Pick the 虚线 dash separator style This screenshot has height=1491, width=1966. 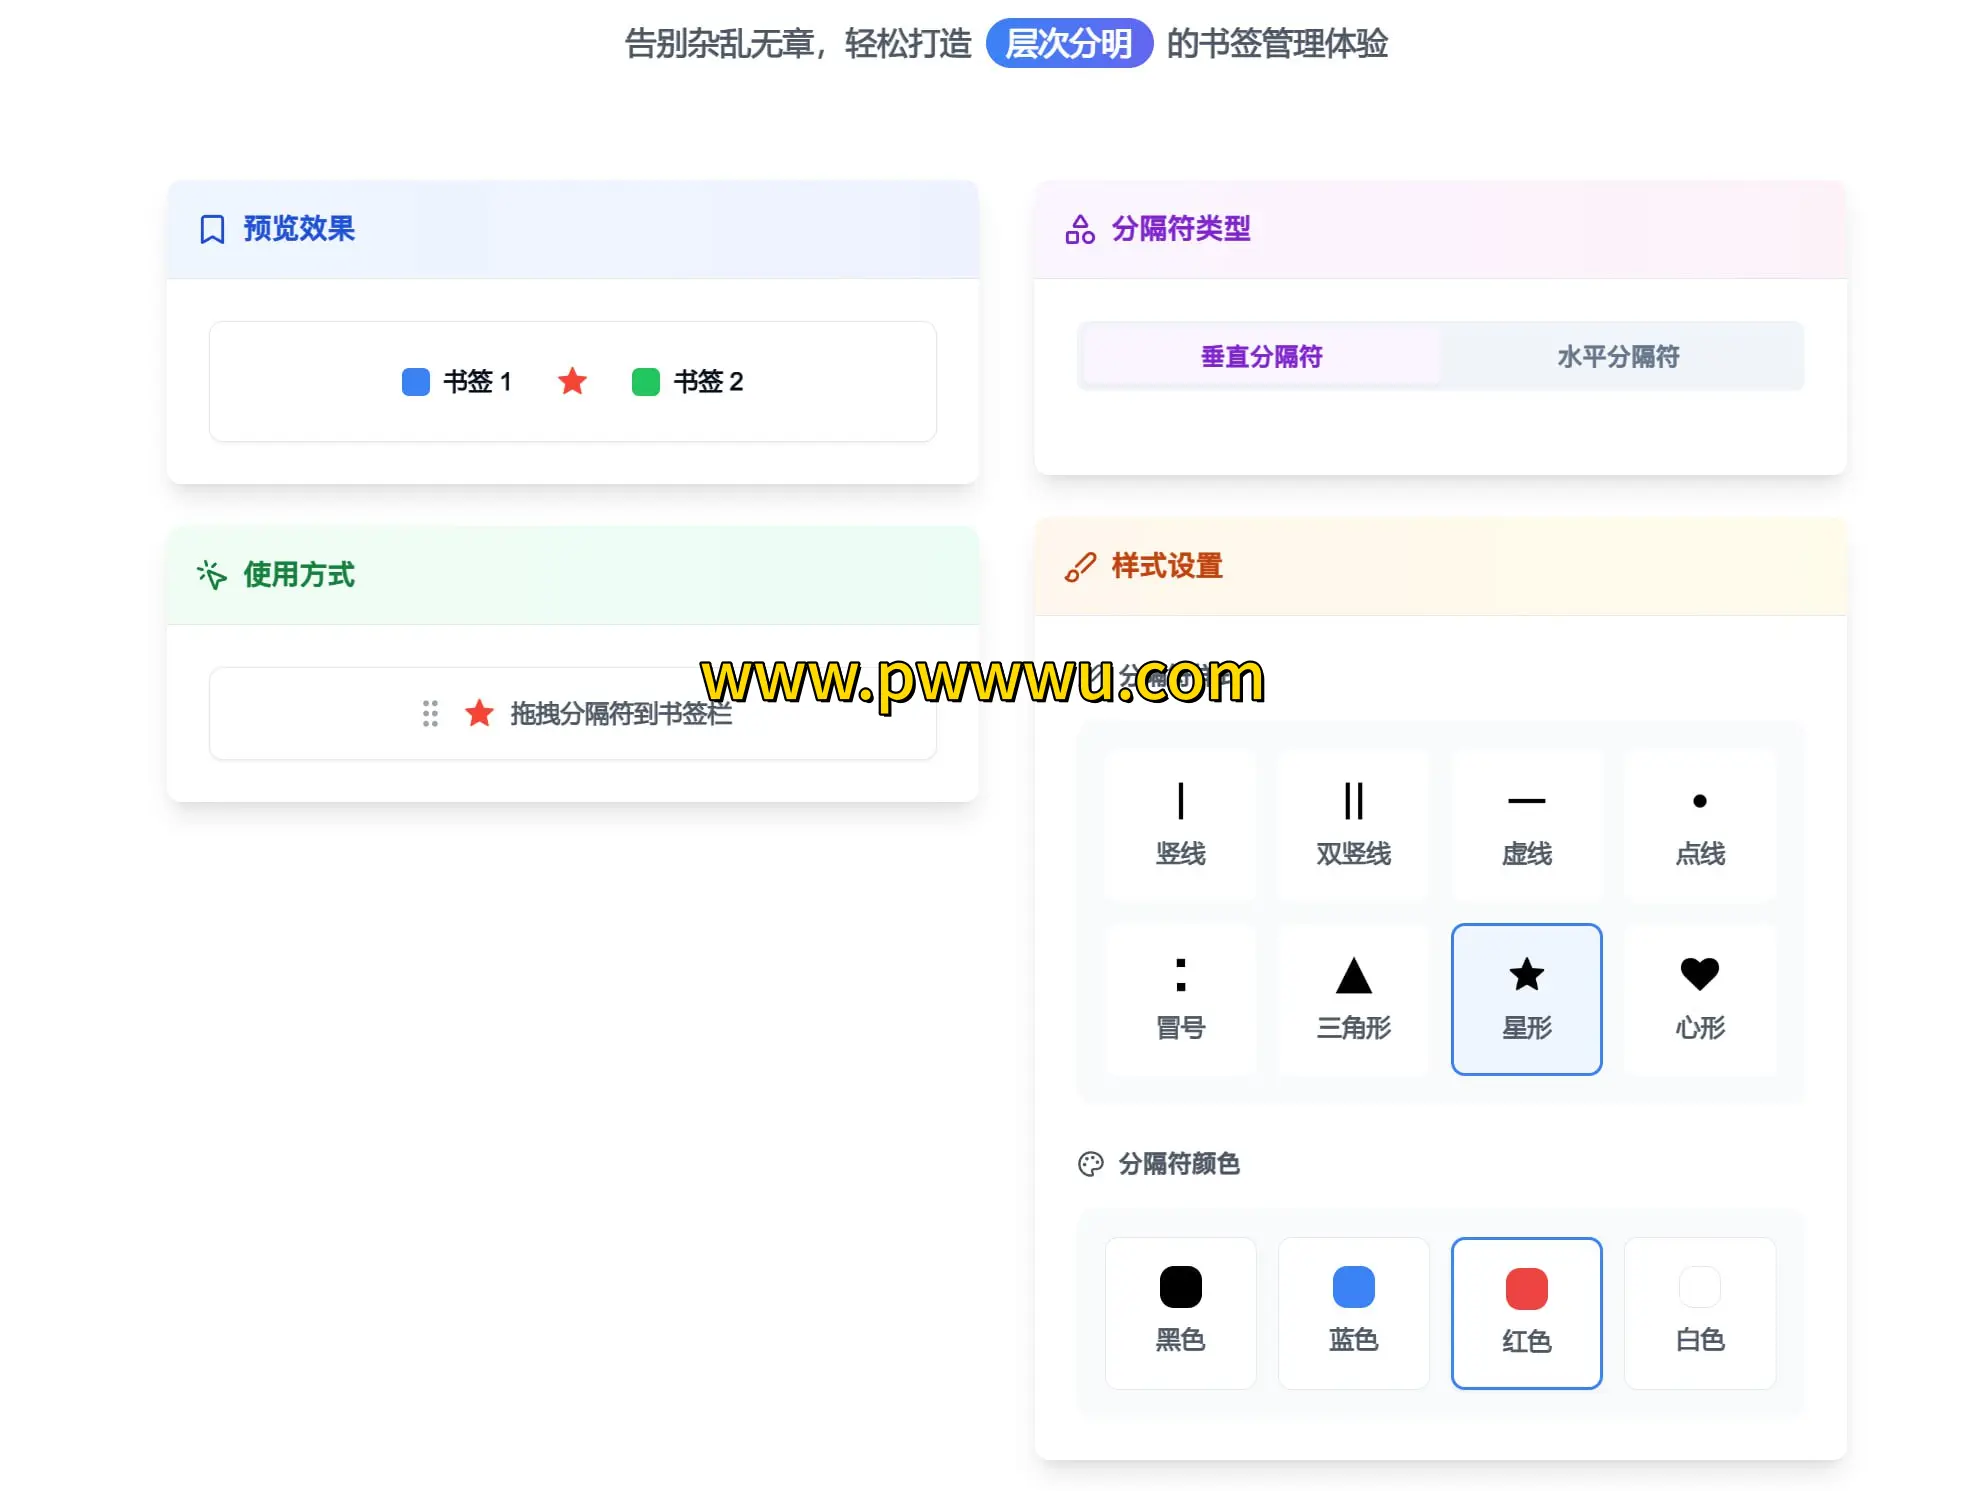tap(1526, 826)
